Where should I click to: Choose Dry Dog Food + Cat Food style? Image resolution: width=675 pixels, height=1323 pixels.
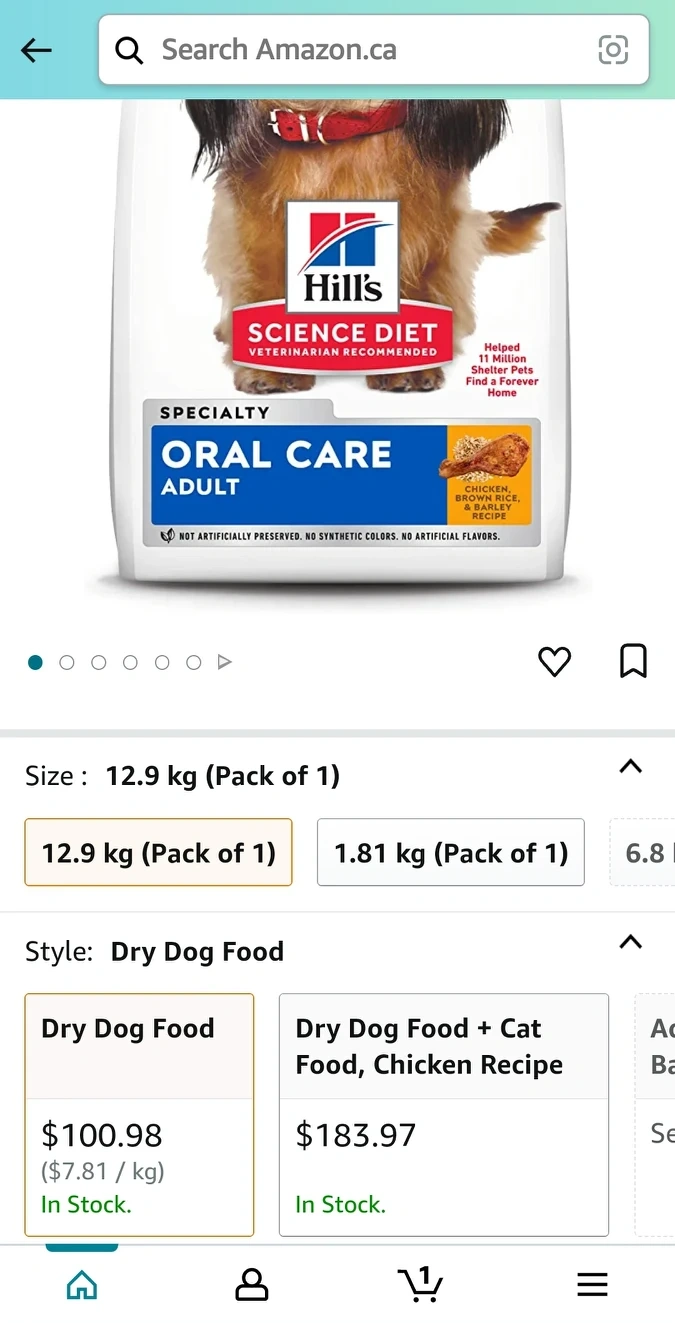[444, 1115]
